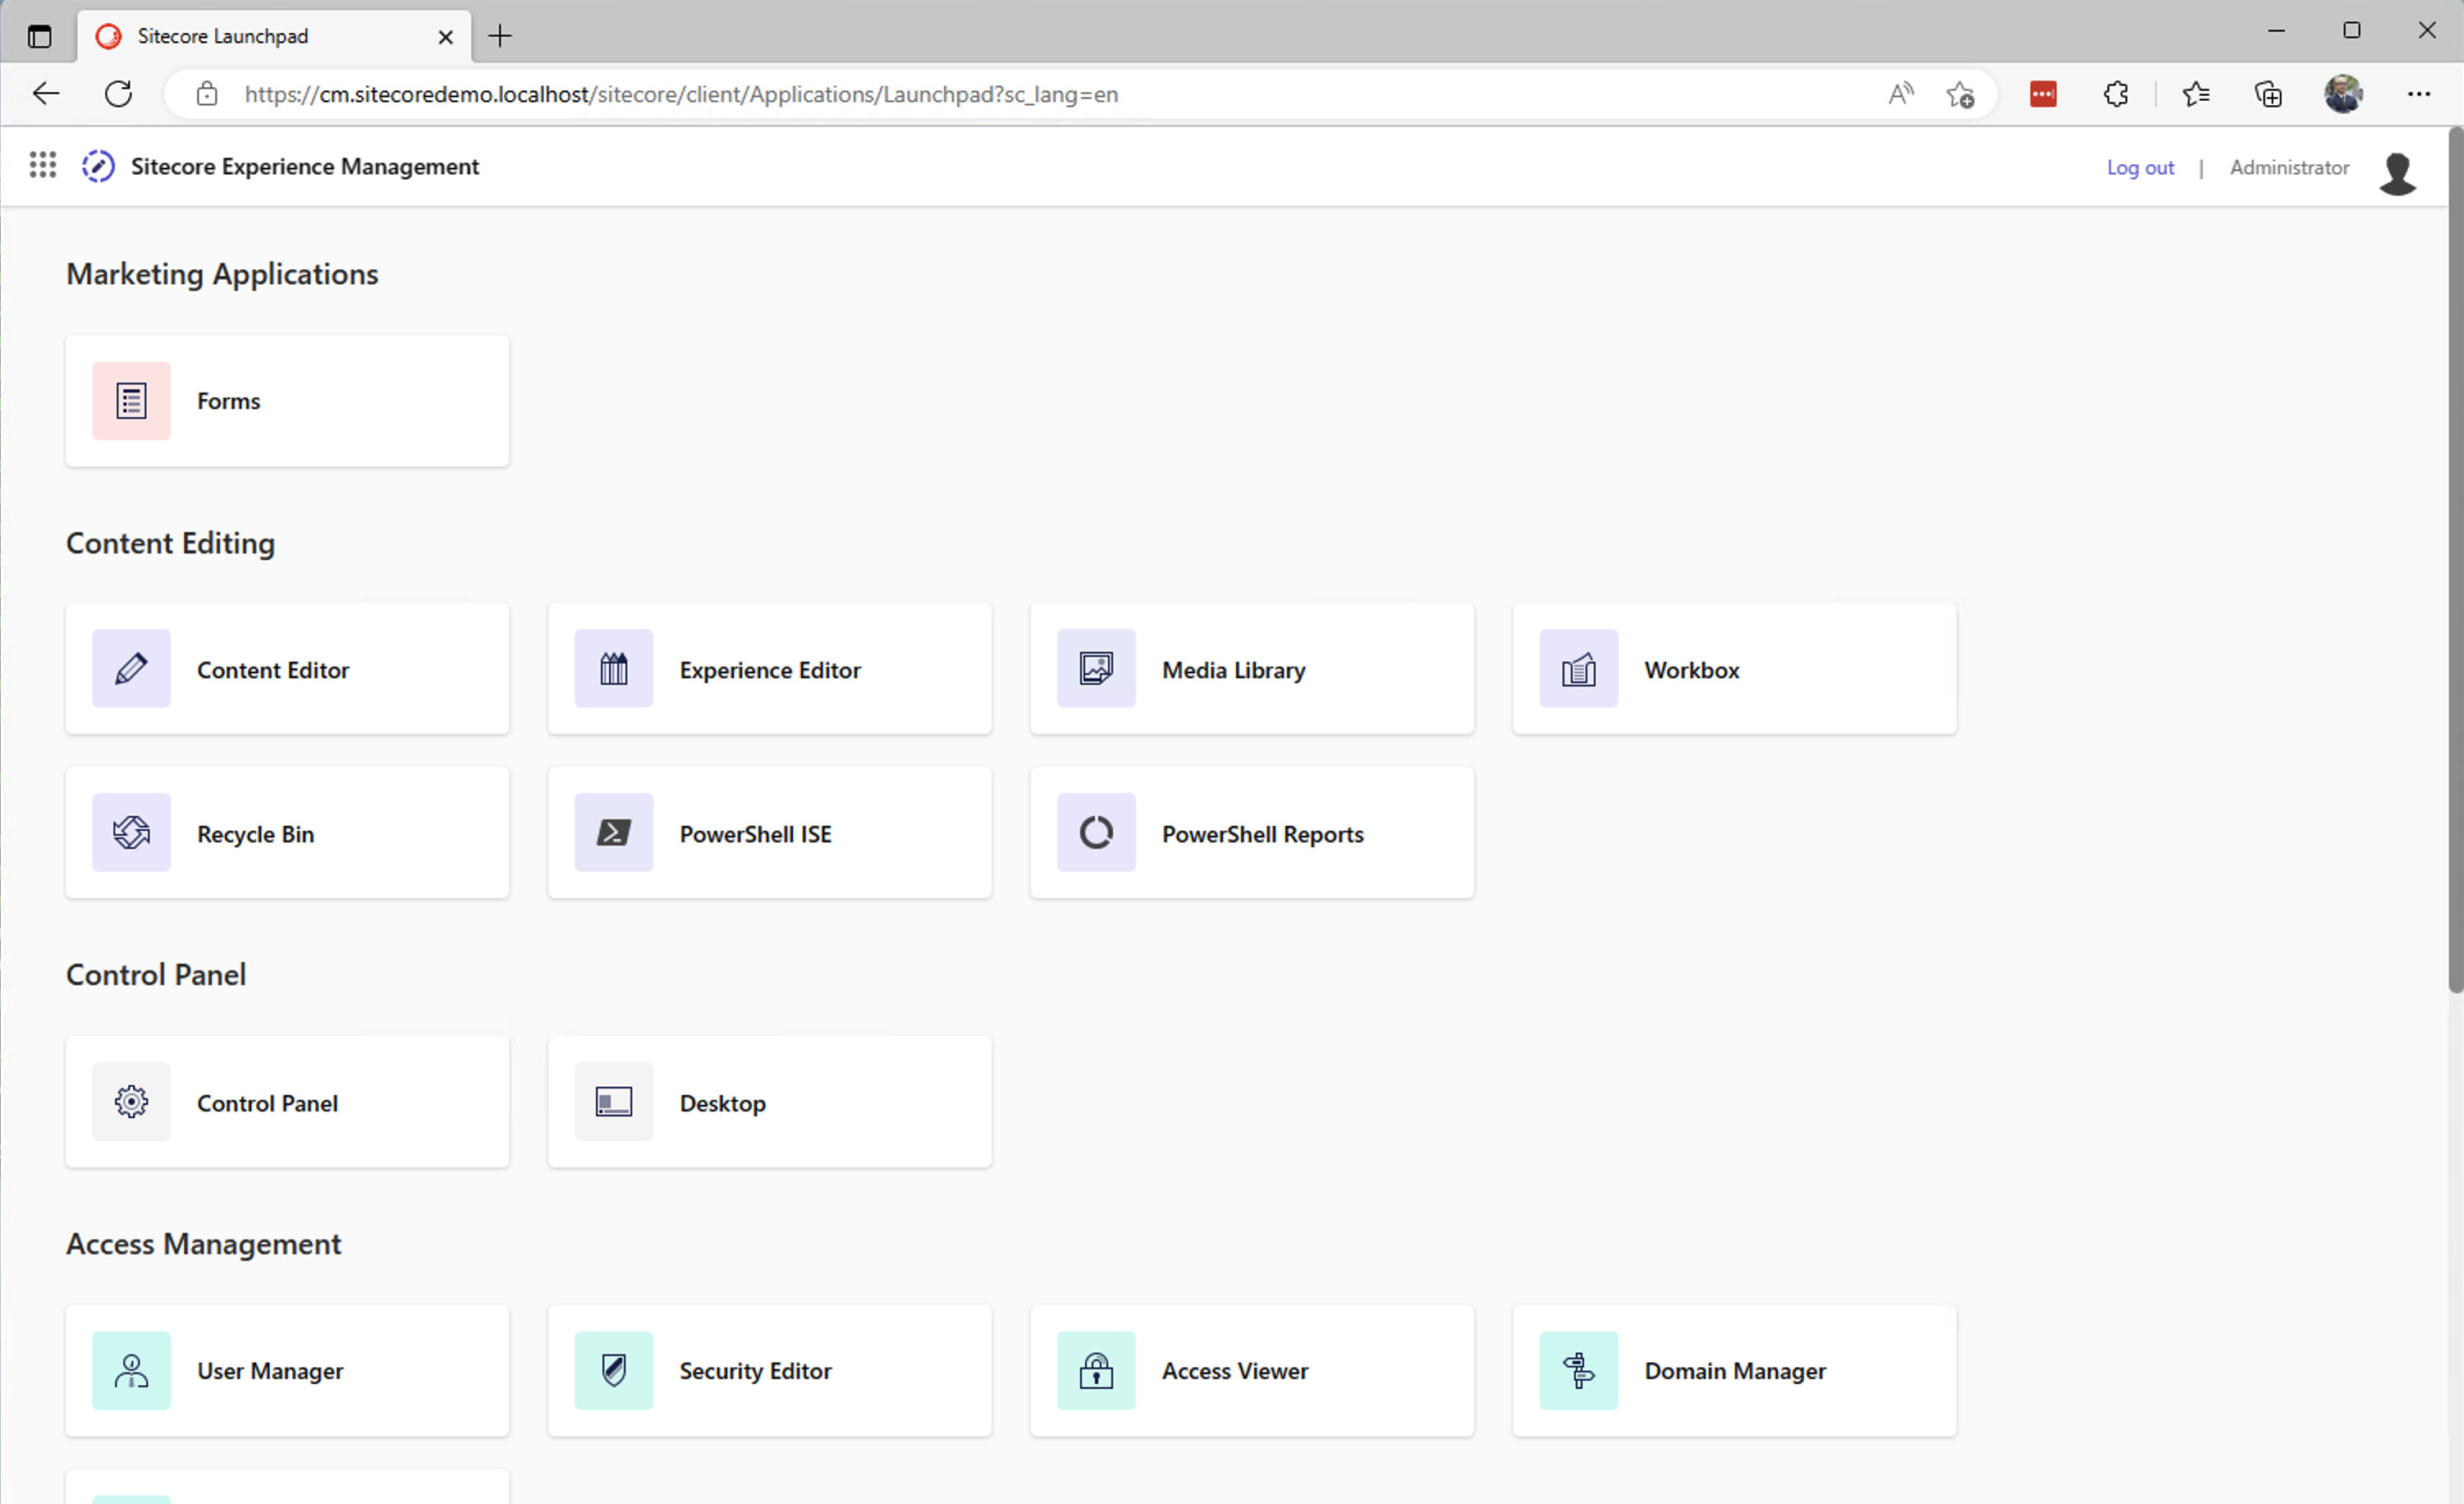Open the tab actions menu button

[x=39, y=37]
